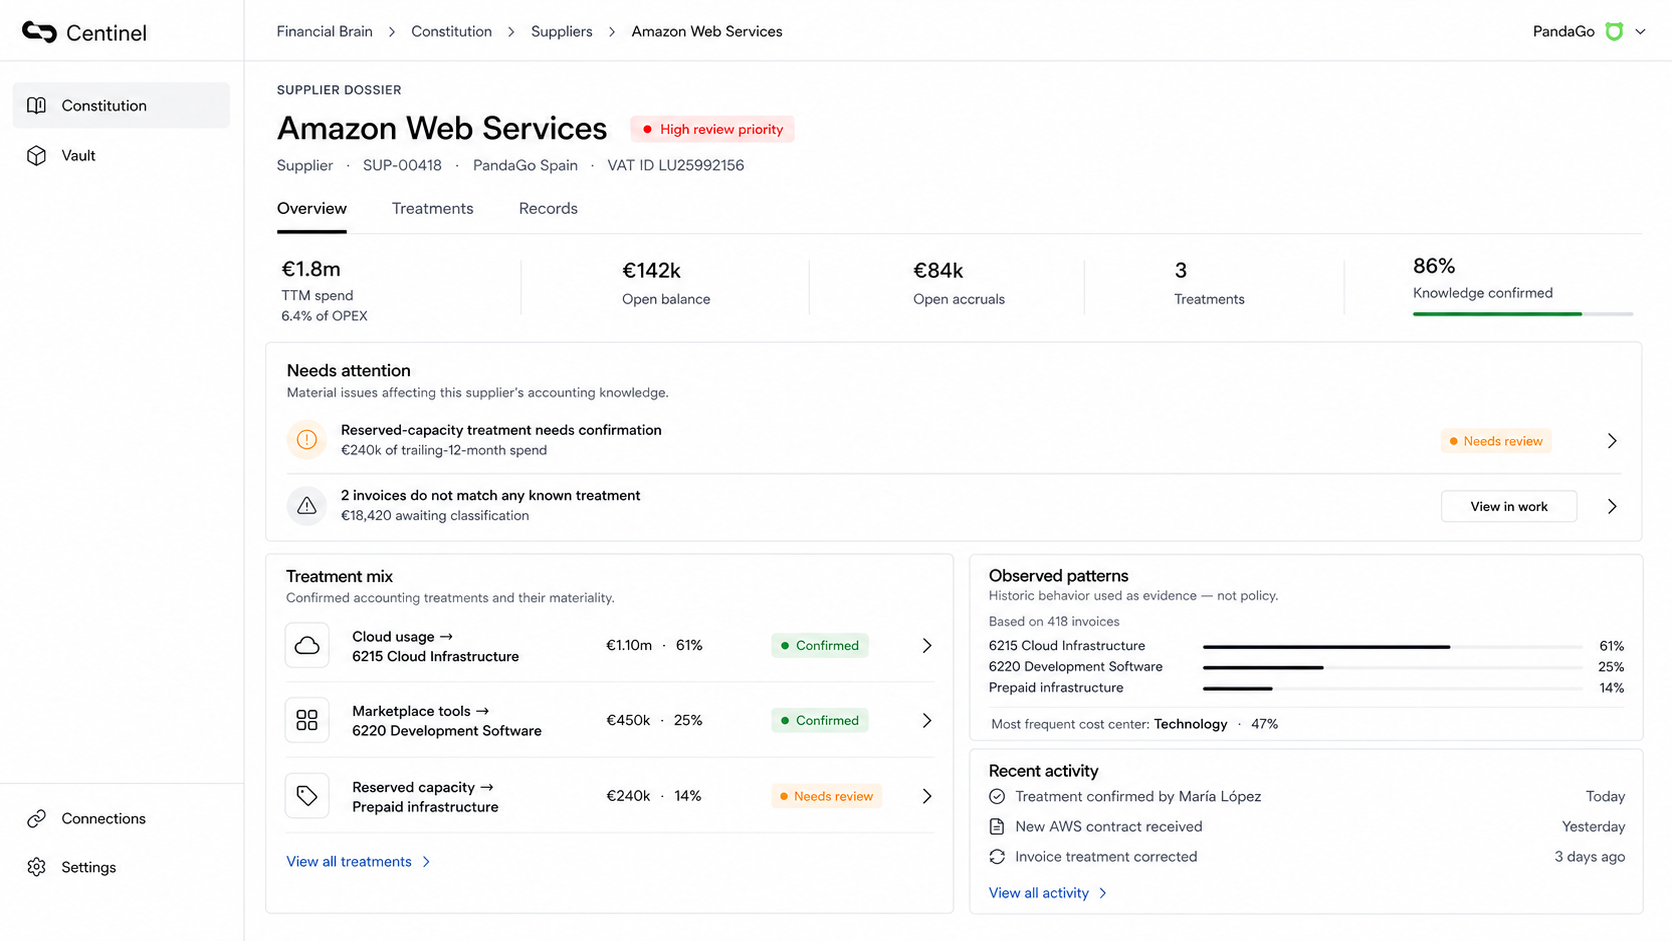Viewport: 1672px width, 941px height.
Task: Expand the Marketplace tools treatment chevron
Action: [x=927, y=720]
